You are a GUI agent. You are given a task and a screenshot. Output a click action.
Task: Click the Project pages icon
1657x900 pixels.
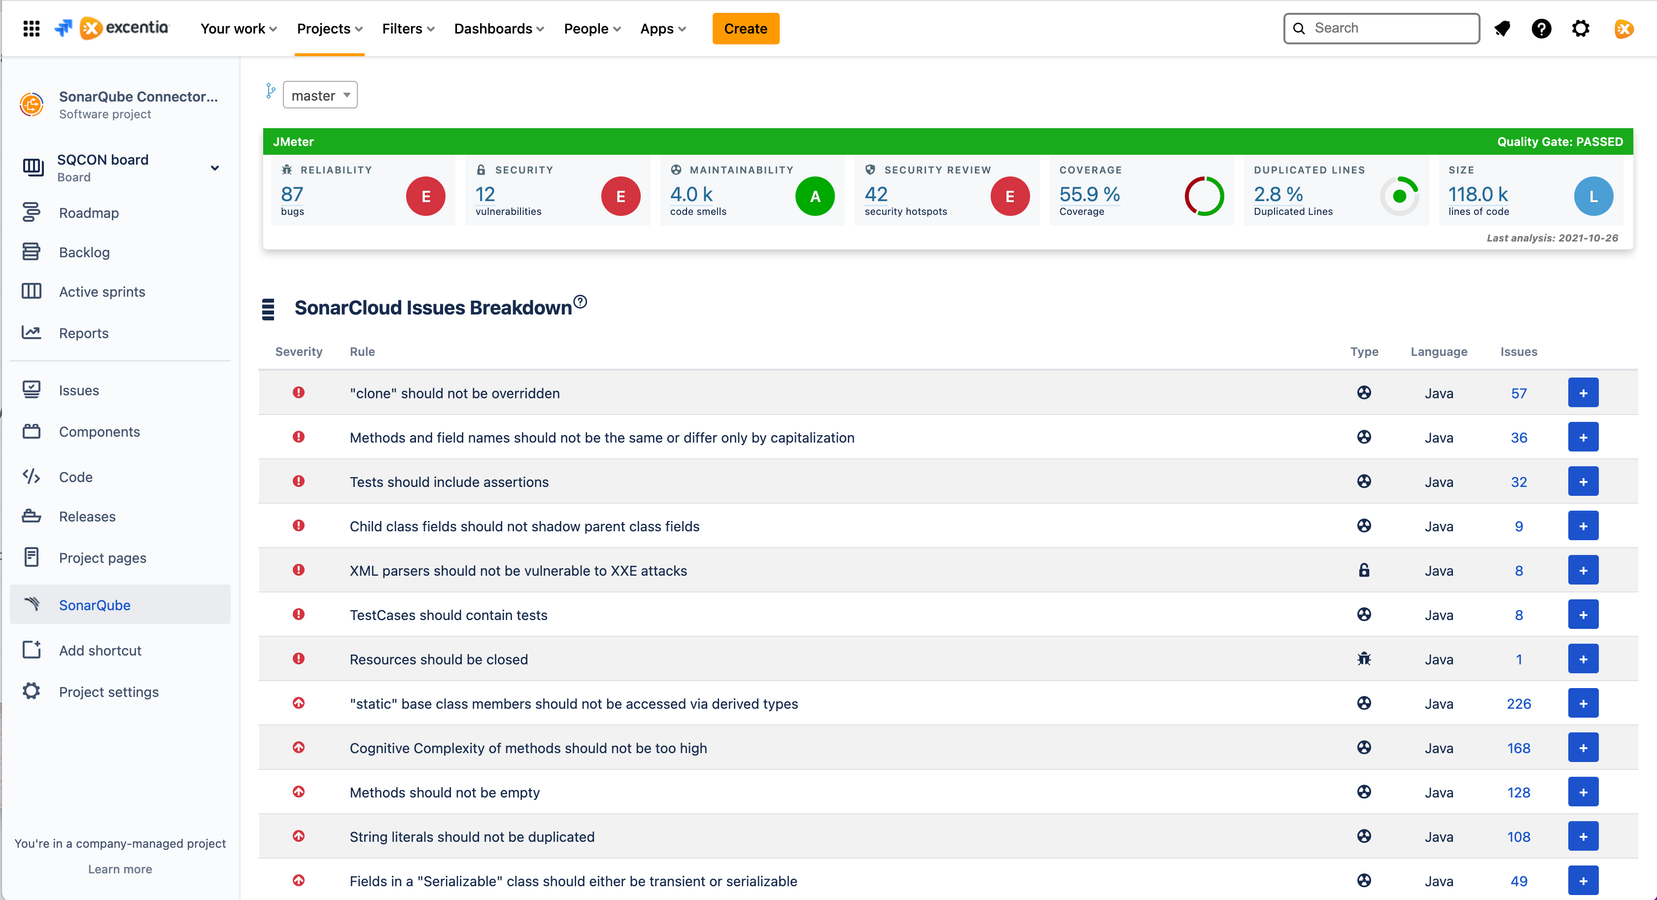[32, 557]
